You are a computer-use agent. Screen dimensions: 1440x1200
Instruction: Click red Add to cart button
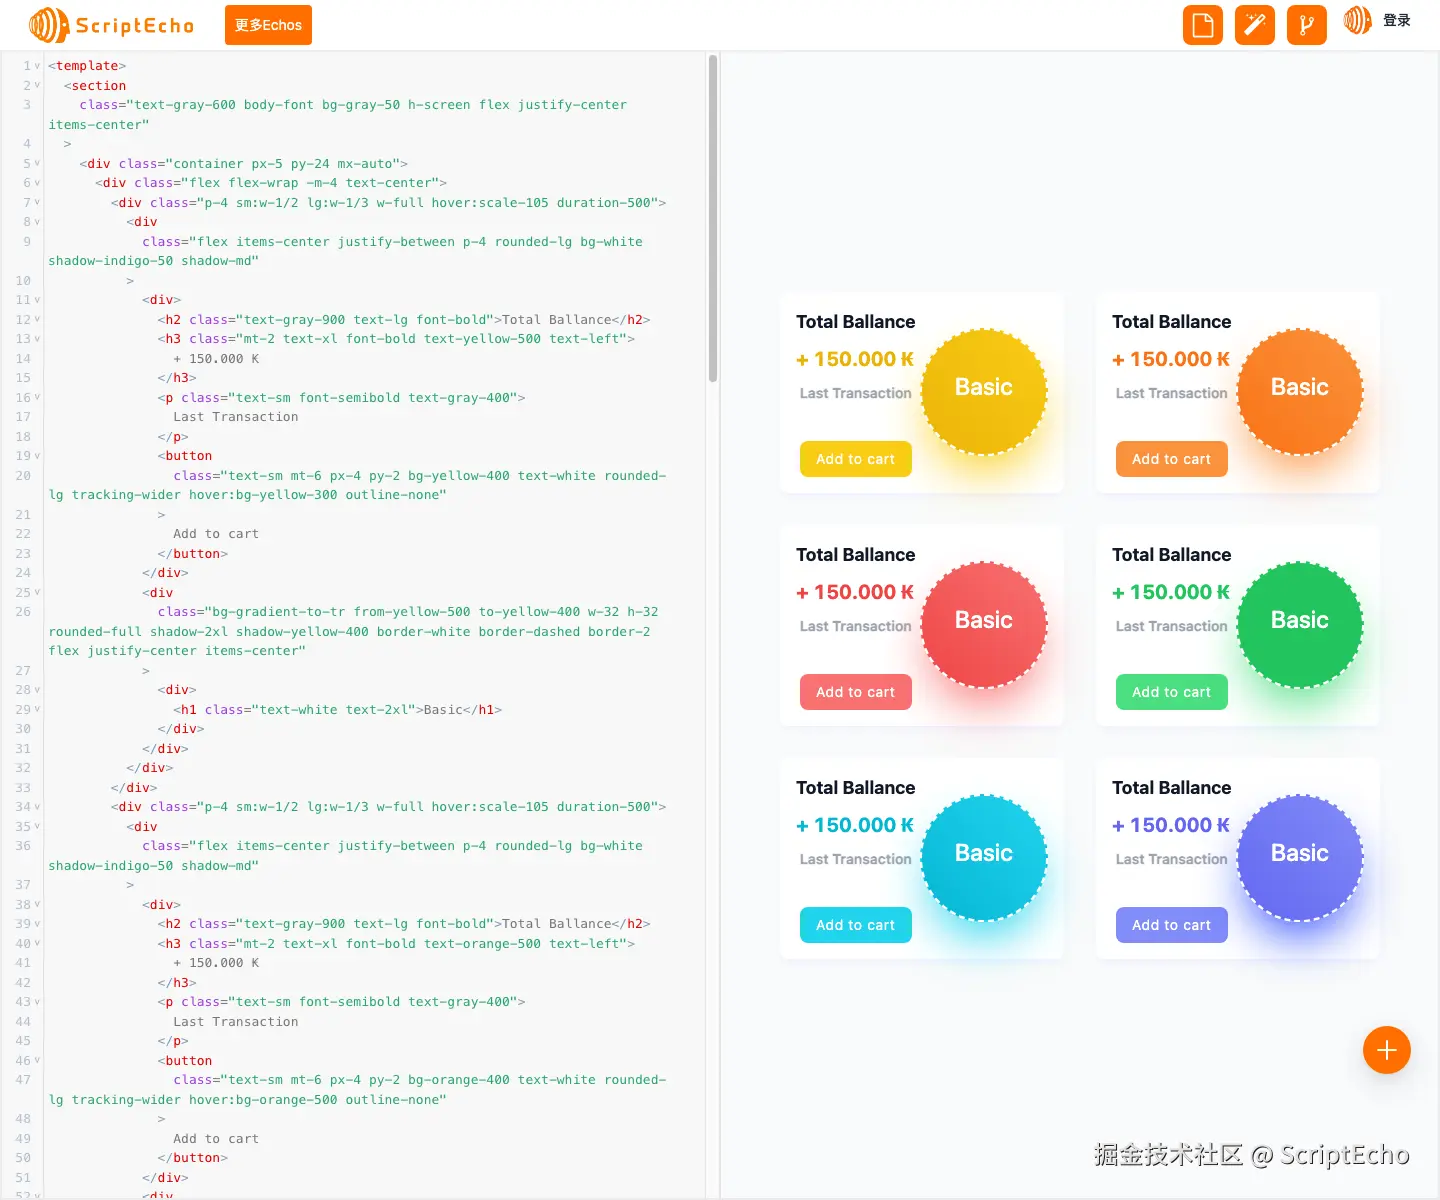click(856, 692)
